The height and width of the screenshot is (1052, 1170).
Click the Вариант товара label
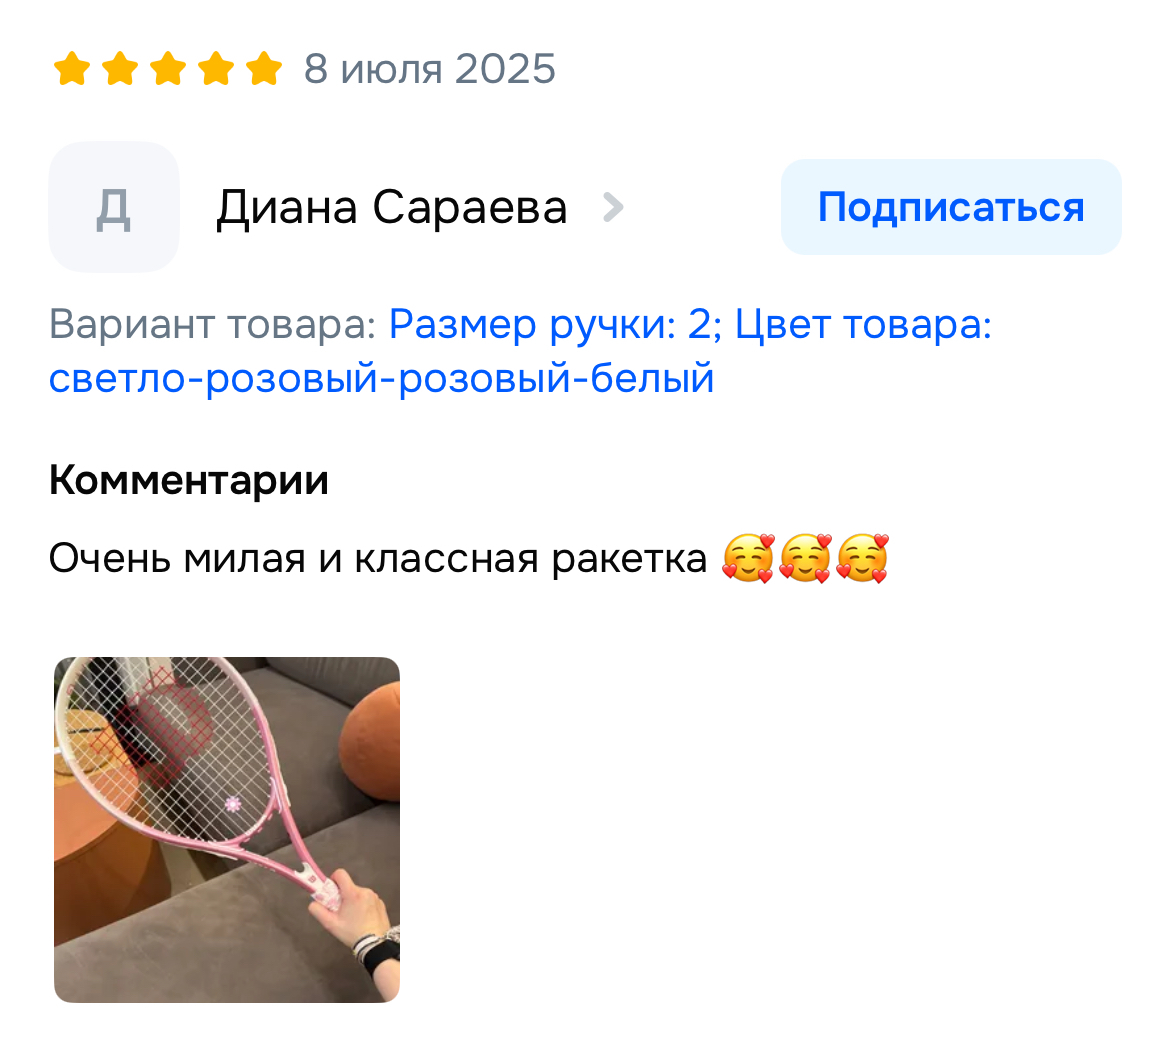[213, 325]
